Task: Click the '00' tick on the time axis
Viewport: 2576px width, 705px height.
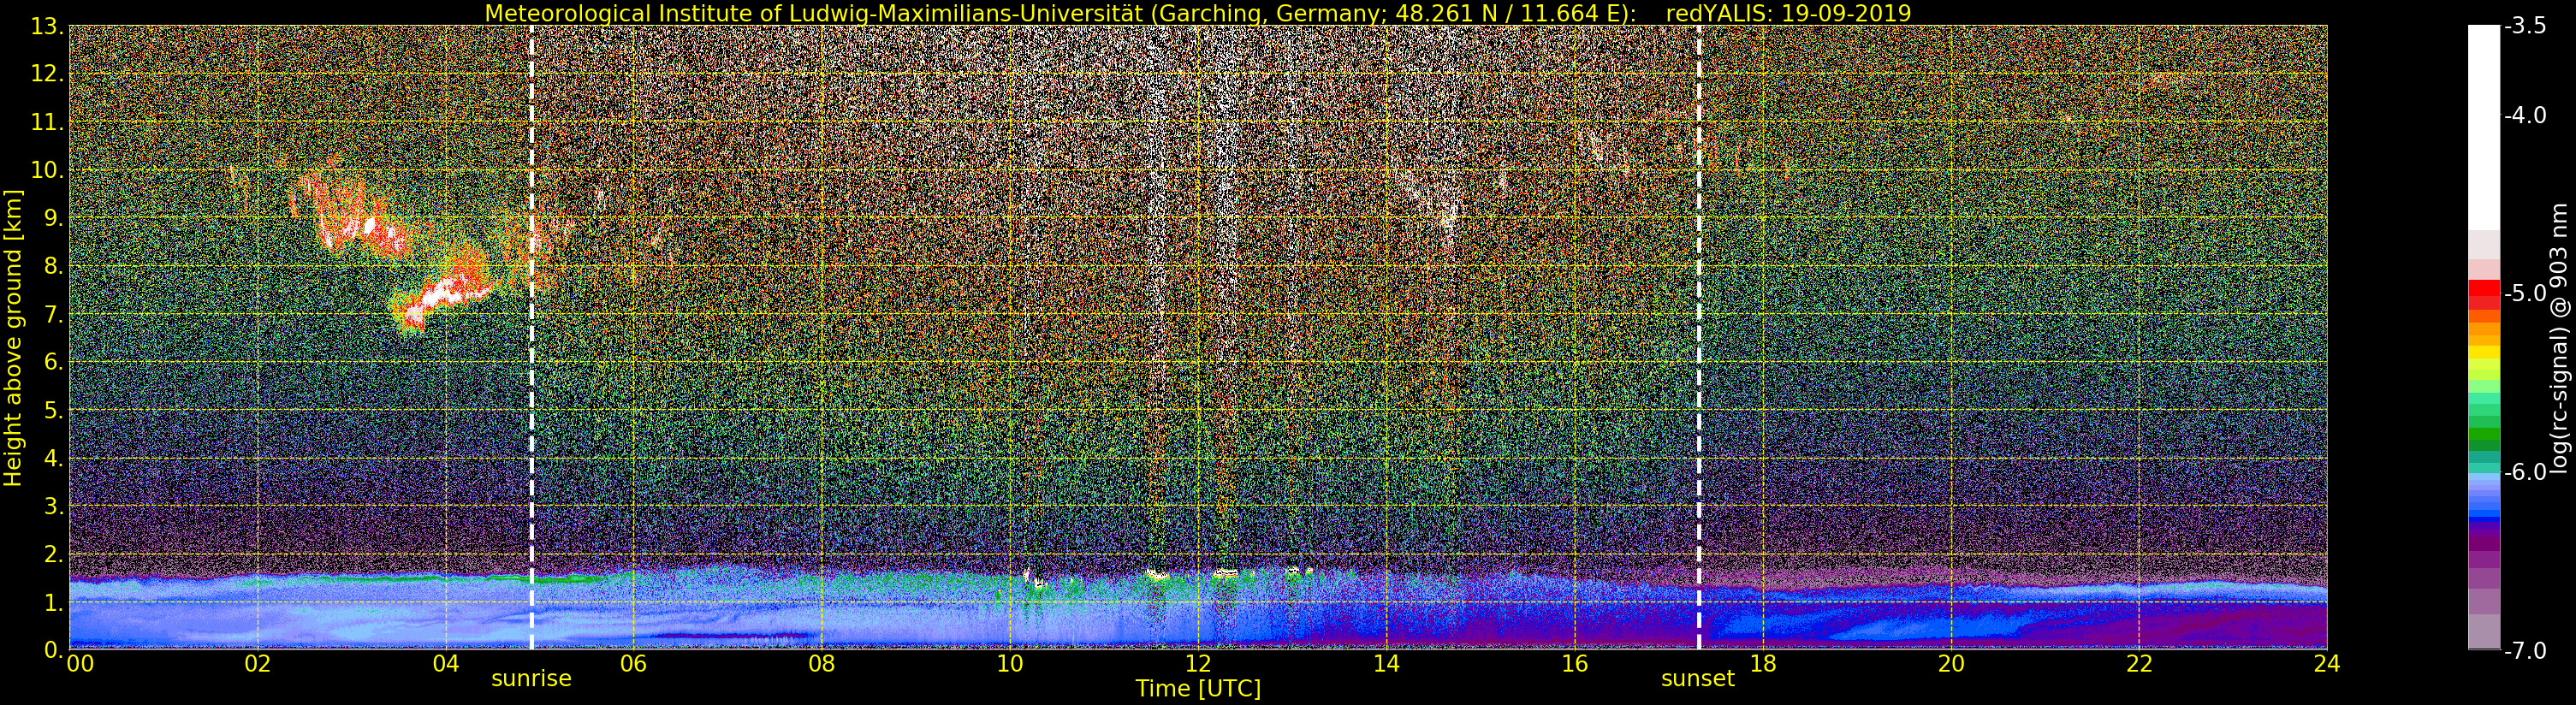Action: click(x=80, y=664)
